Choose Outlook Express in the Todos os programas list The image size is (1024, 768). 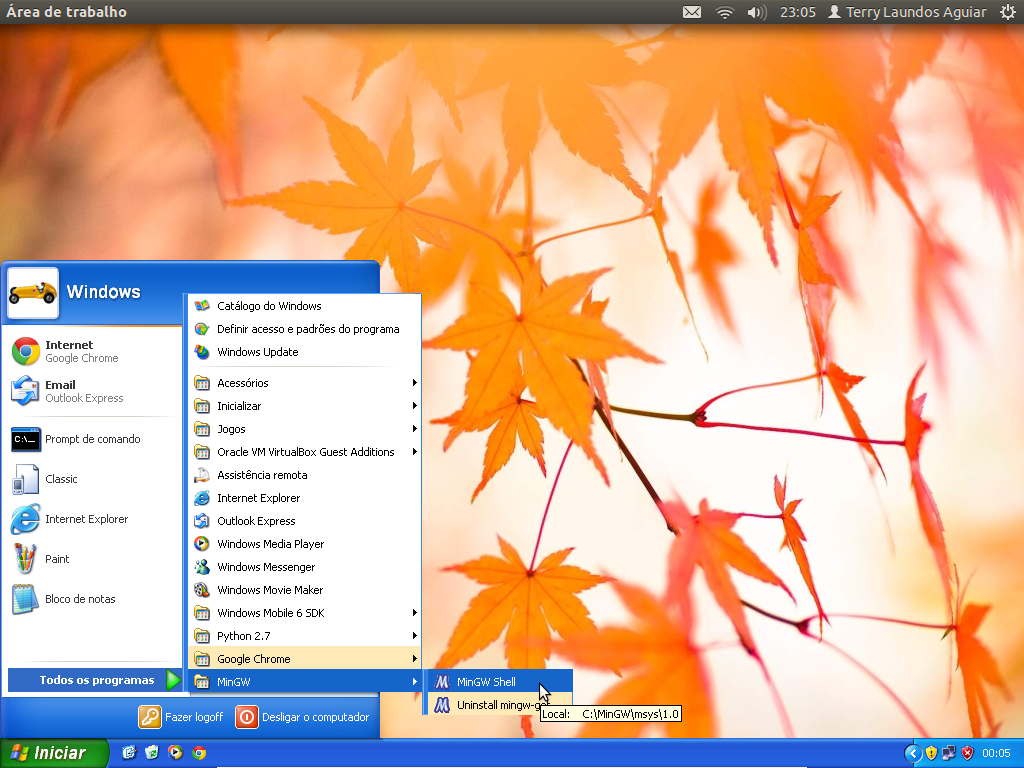point(306,520)
